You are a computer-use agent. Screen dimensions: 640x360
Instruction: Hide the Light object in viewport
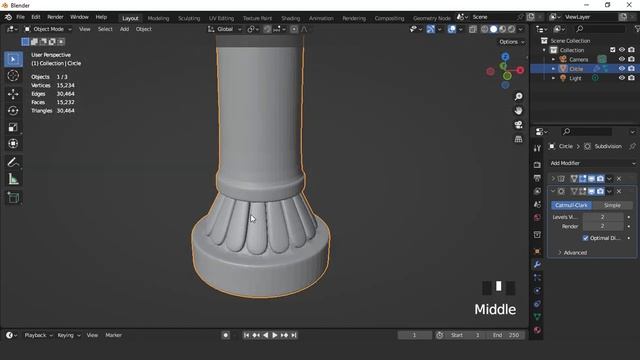622,78
